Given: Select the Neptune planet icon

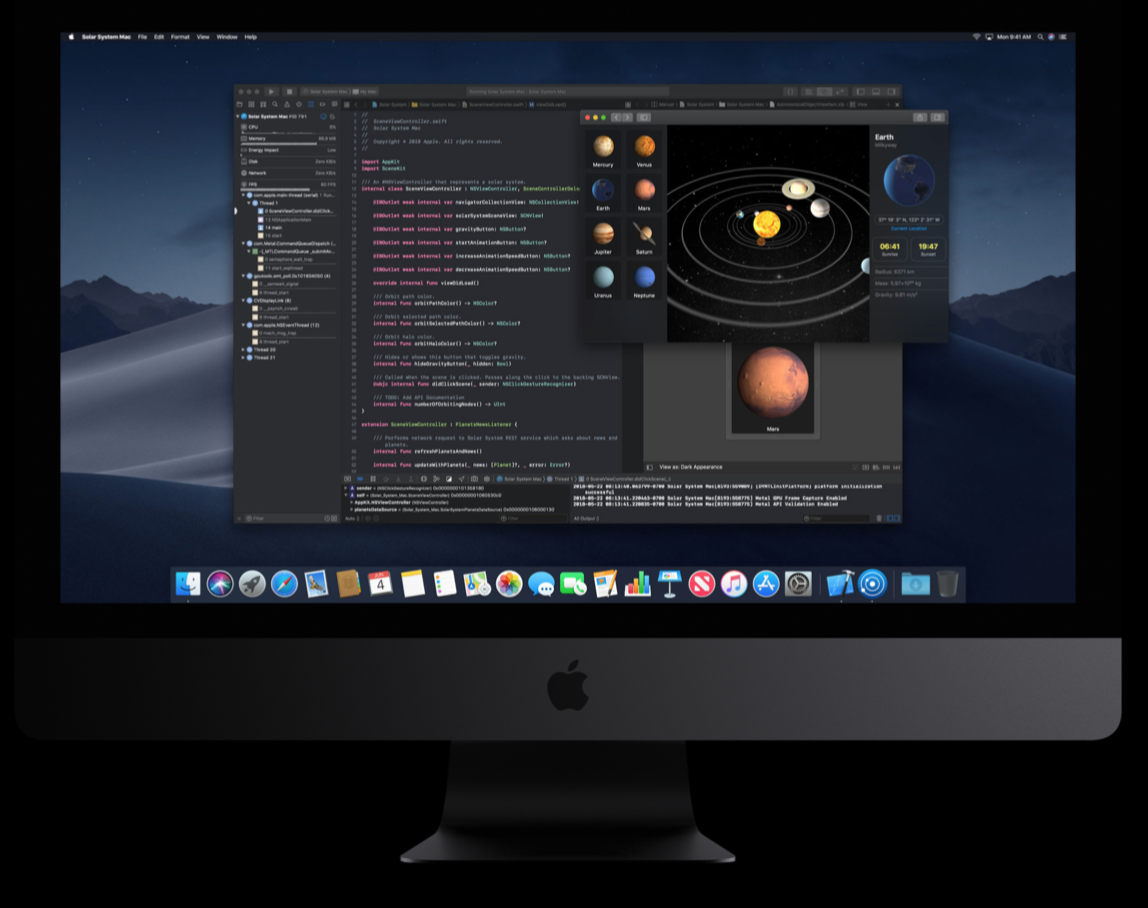Looking at the screenshot, I should [644, 278].
